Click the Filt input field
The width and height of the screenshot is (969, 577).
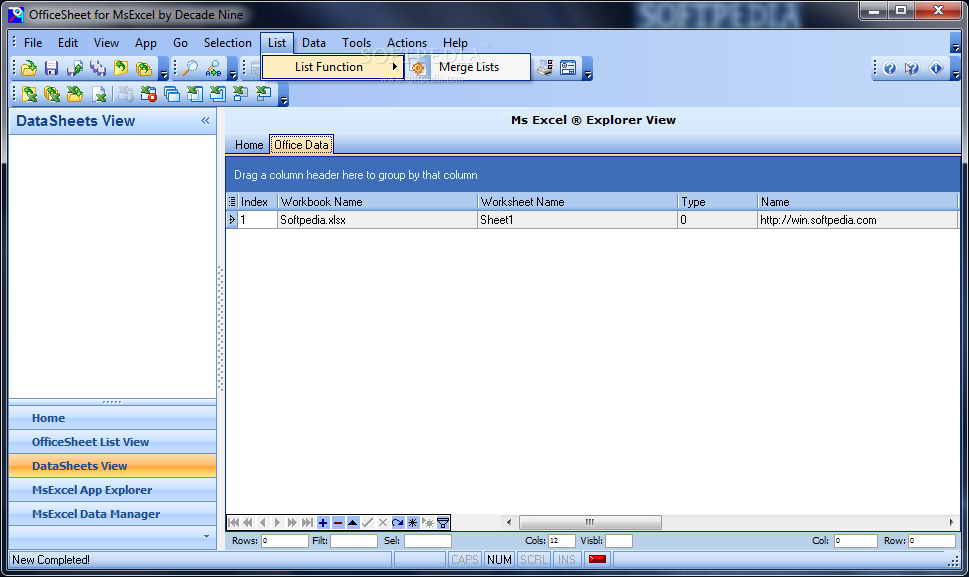[x=353, y=541]
